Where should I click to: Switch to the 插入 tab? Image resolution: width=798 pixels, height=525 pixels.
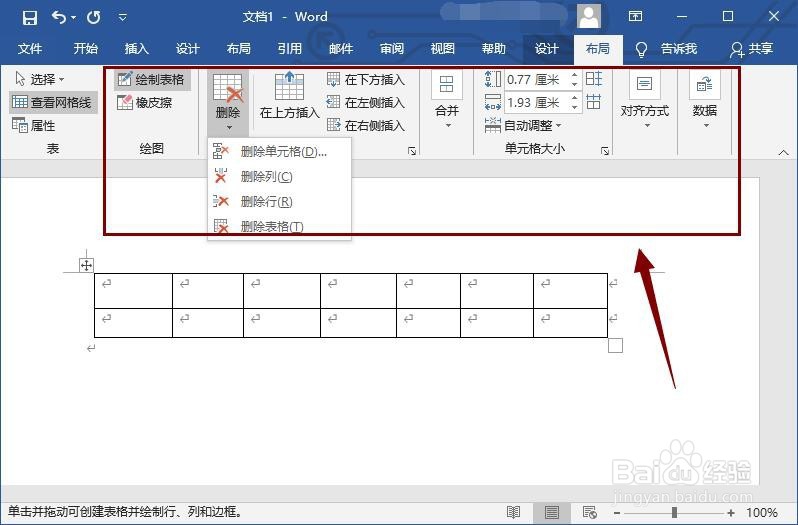[137, 49]
